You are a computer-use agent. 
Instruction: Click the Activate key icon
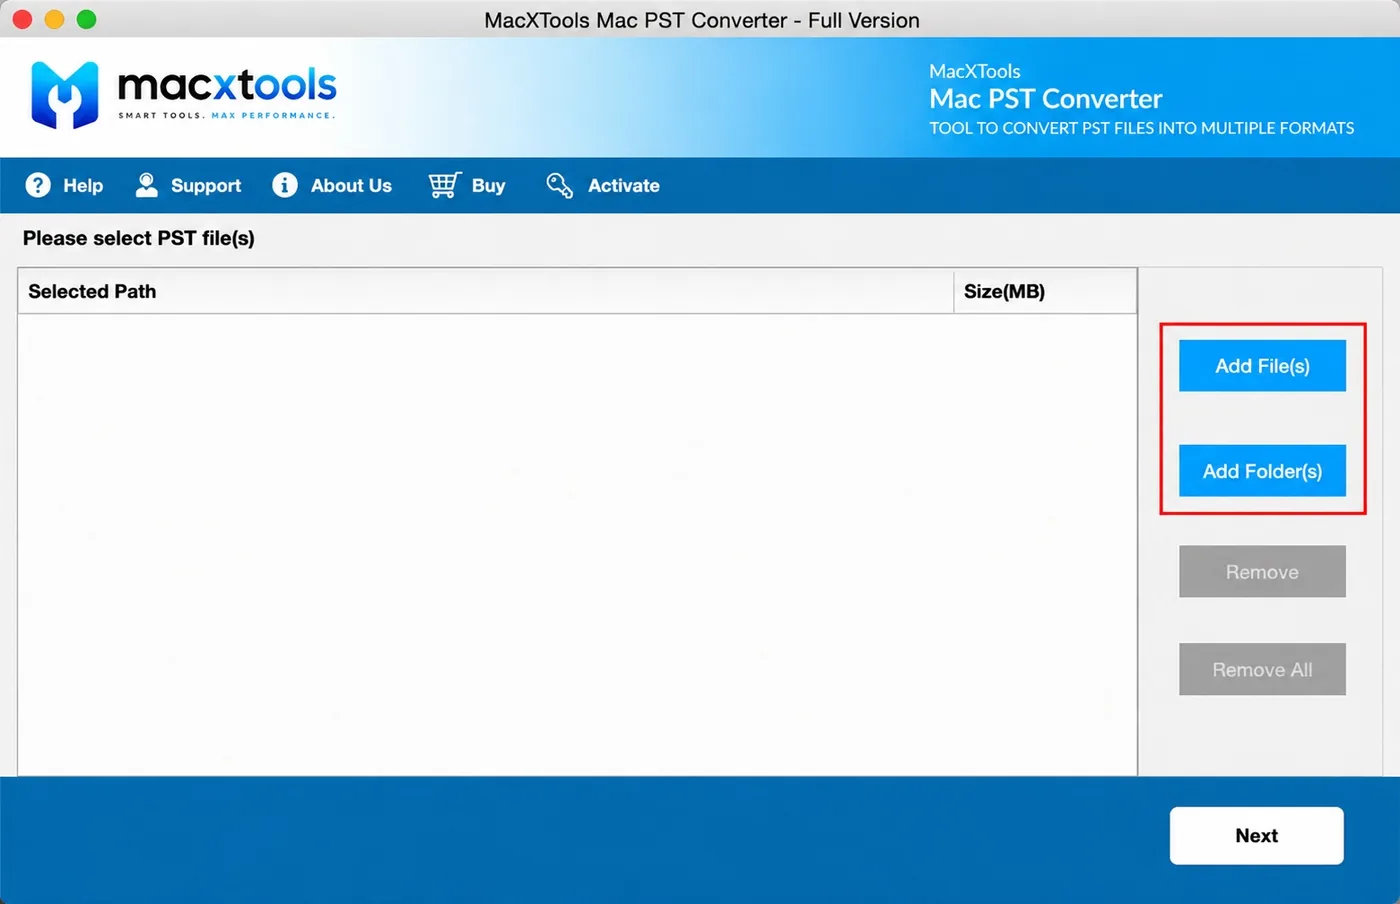pyautogui.click(x=560, y=185)
